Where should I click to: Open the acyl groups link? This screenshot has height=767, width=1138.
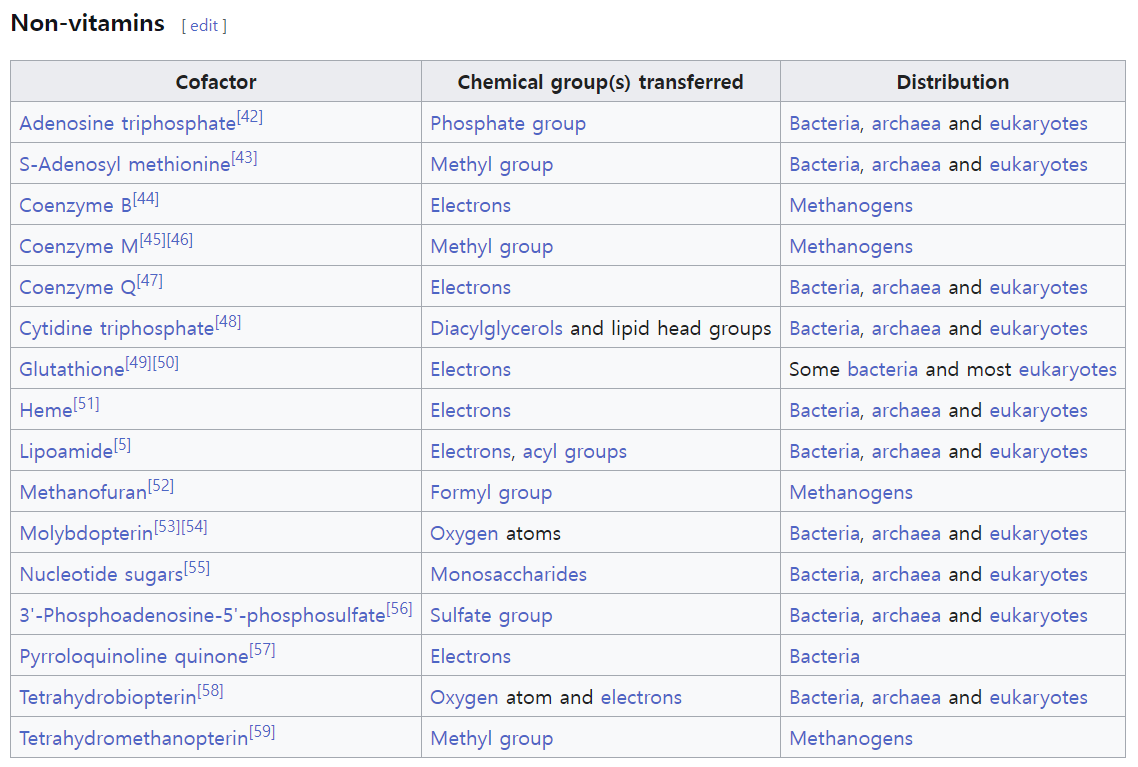point(574,452)
